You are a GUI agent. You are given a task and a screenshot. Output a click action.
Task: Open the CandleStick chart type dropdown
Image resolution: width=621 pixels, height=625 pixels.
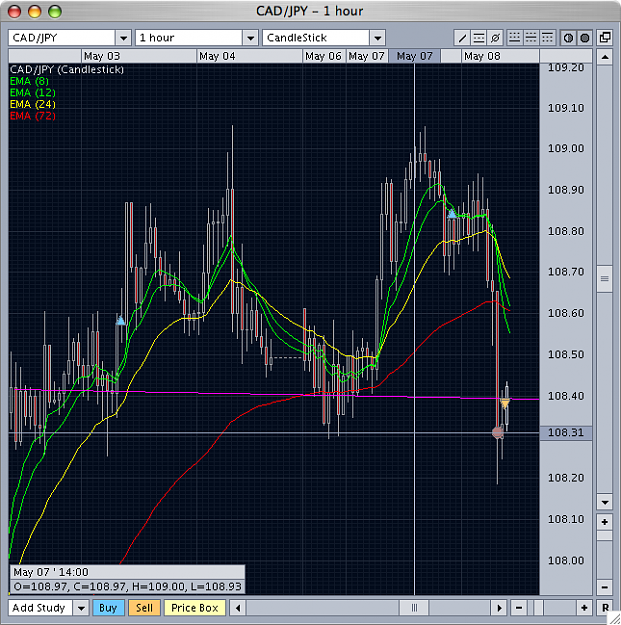tap(377, 38)
